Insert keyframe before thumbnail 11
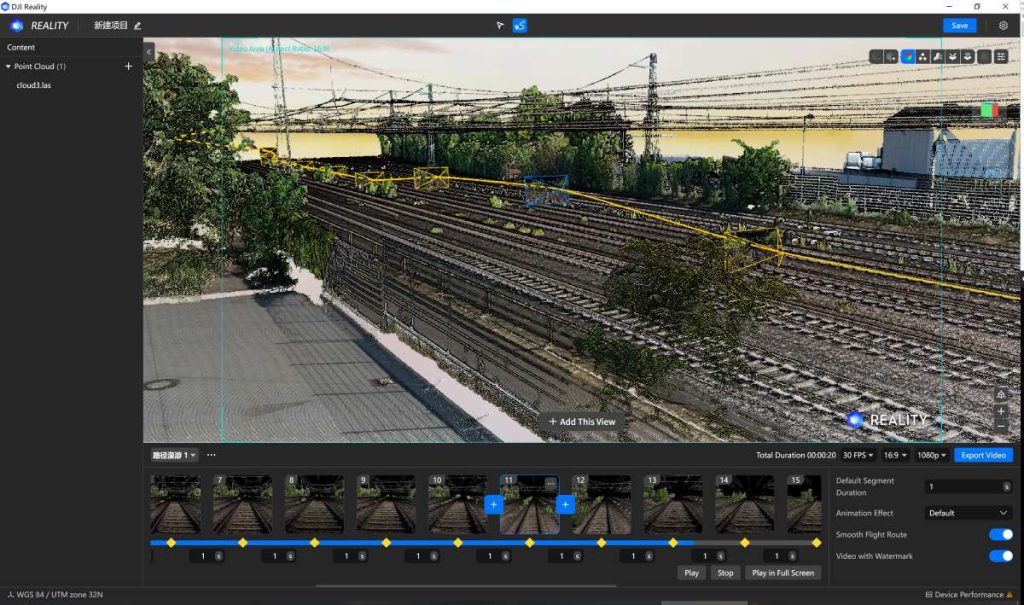The height and width of the screenshot is (605, 1024). pyautogui.click(x=493, y=505)
